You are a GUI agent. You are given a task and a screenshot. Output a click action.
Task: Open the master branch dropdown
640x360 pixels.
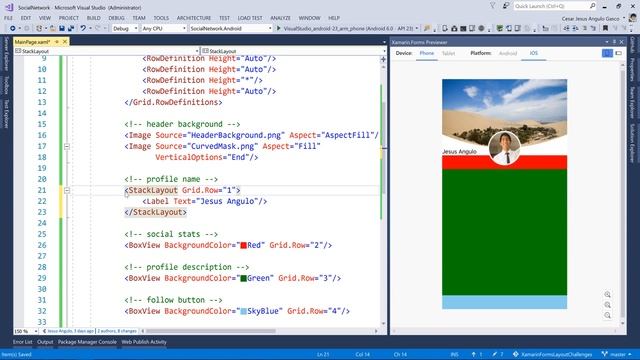pos(618,354)
